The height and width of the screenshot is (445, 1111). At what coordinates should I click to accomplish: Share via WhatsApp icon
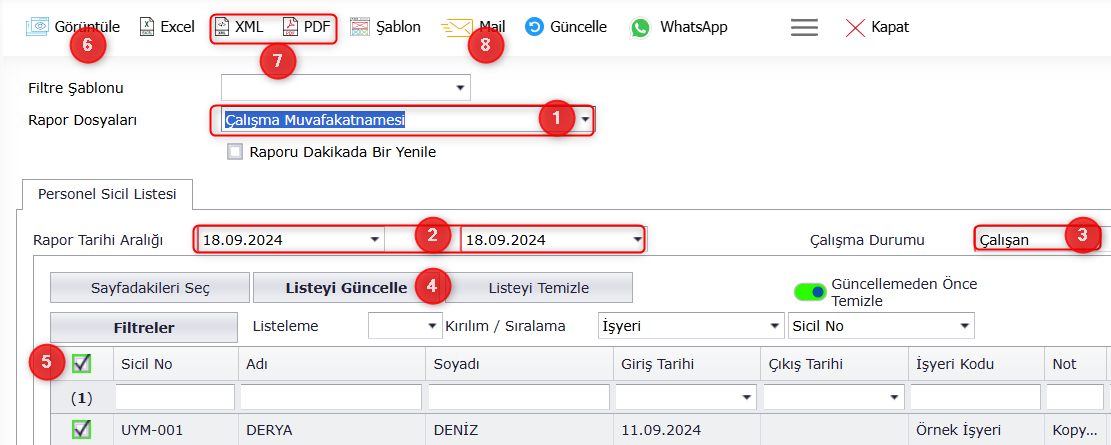coord(641,28)
